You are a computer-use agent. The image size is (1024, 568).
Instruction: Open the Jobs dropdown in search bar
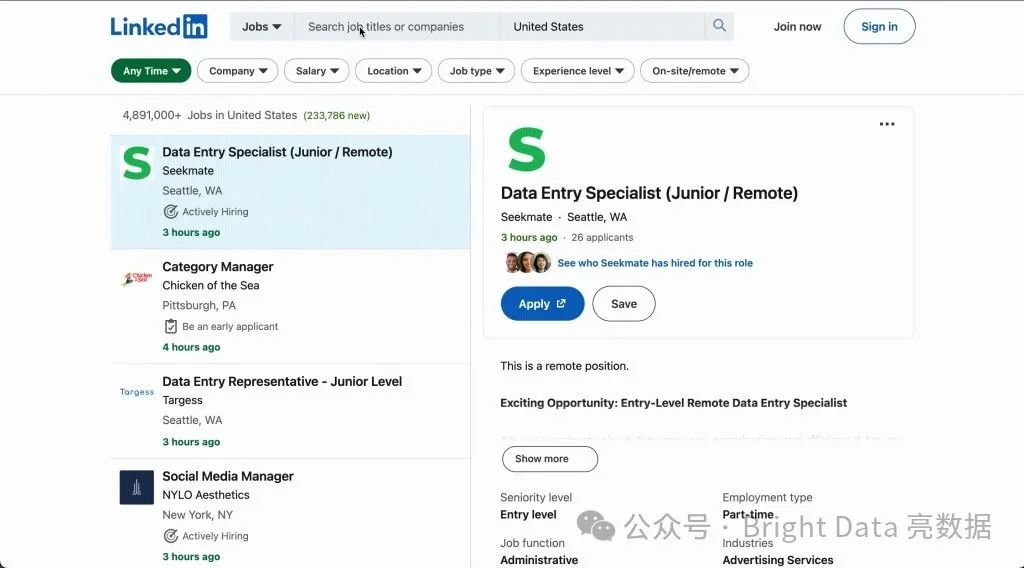click(261, 27)
